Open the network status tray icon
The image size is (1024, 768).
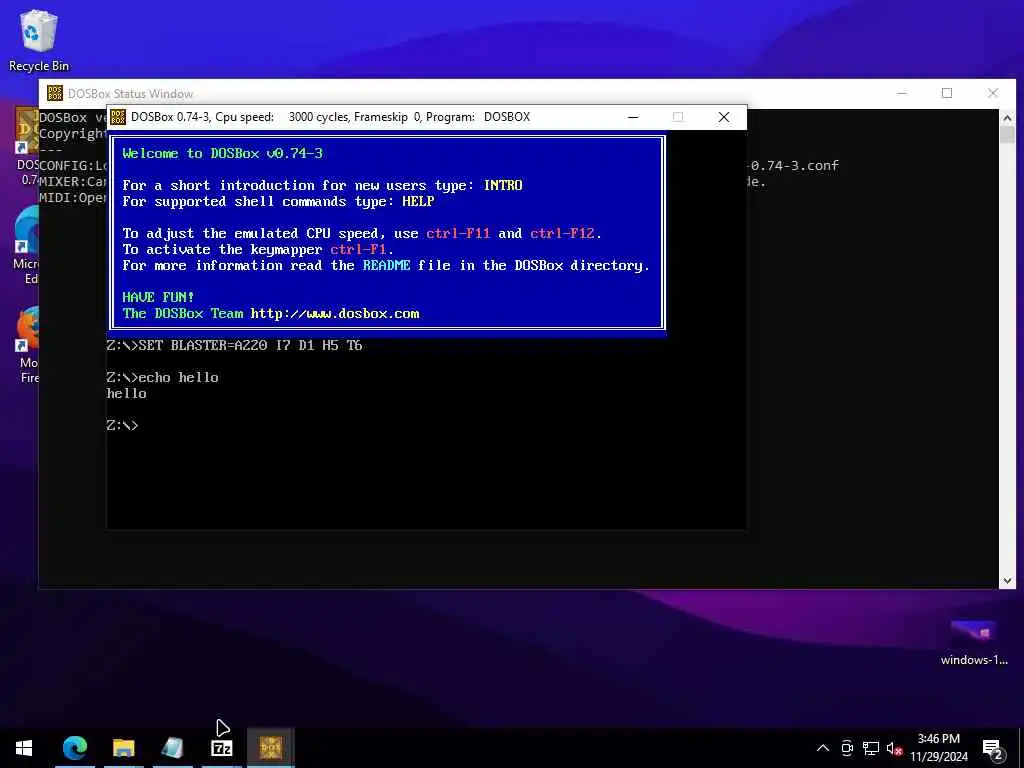coord(871,748)
